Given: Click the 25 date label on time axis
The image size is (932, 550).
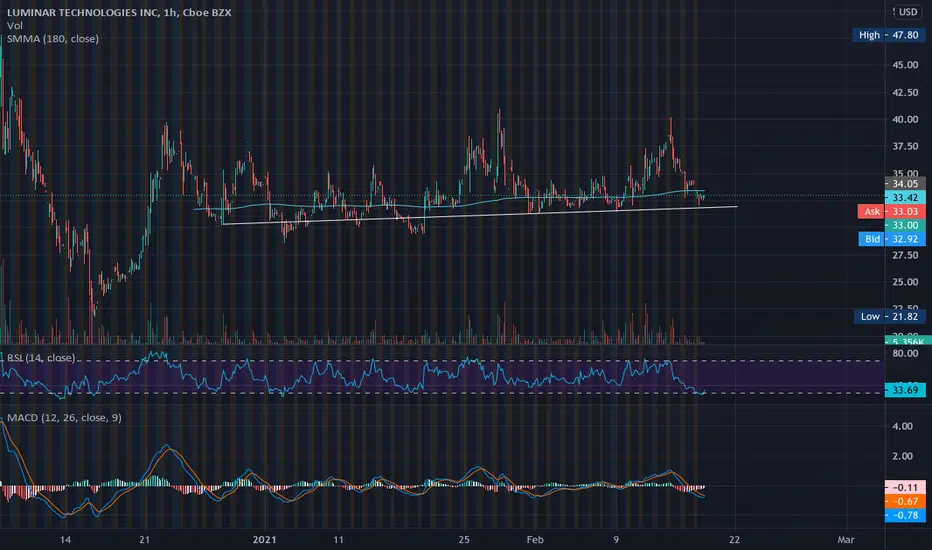Looking at the screenshot, I should tap(464, 540).
